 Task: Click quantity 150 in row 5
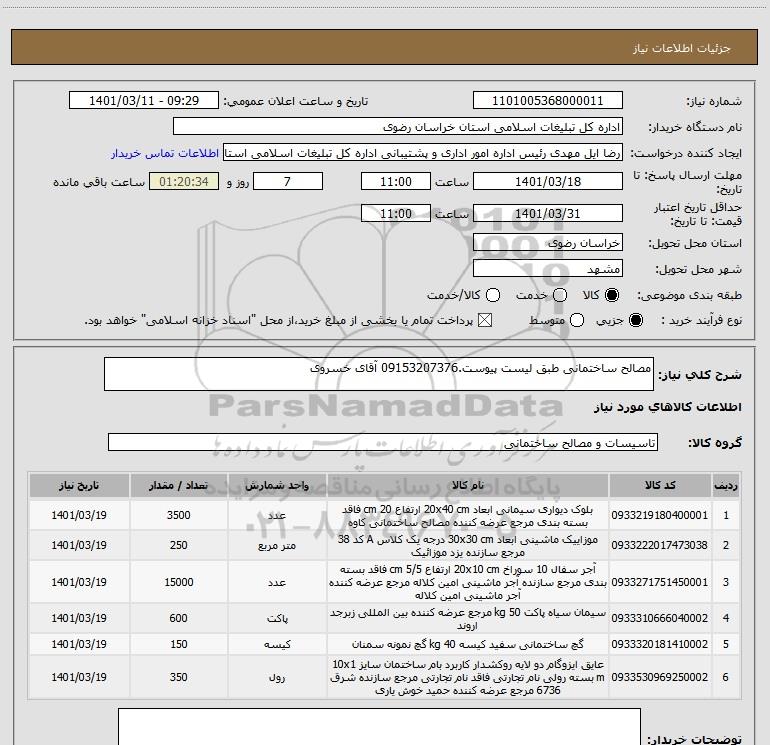point(178,644)
